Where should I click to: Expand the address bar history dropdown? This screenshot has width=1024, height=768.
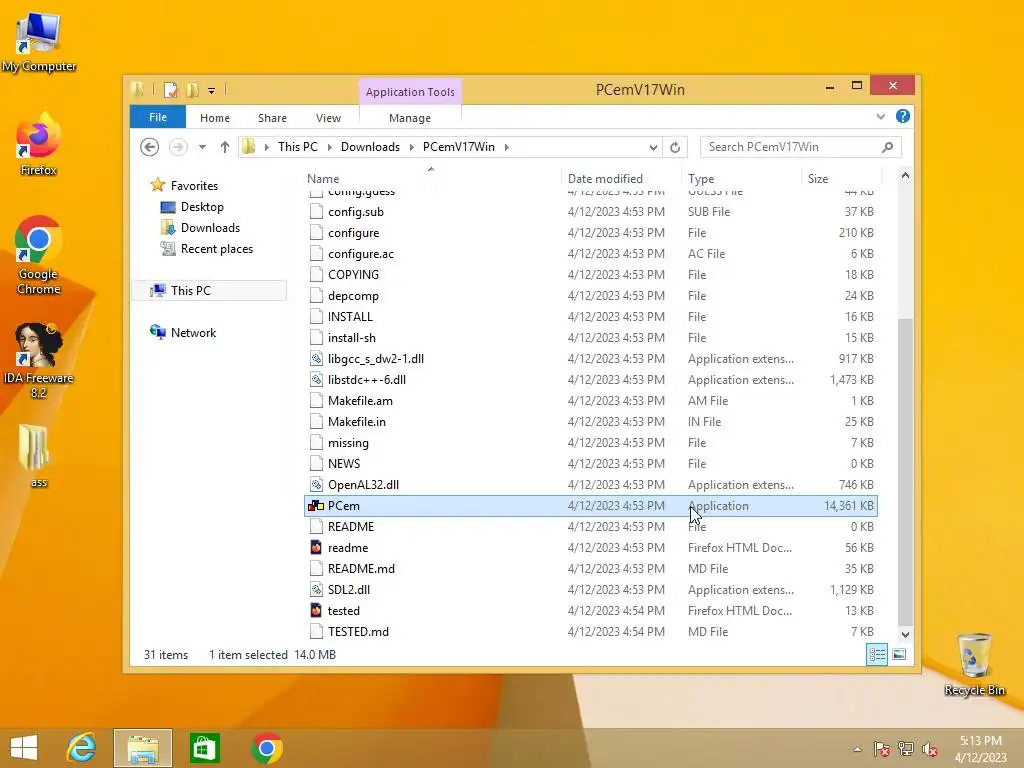point(652,148)
